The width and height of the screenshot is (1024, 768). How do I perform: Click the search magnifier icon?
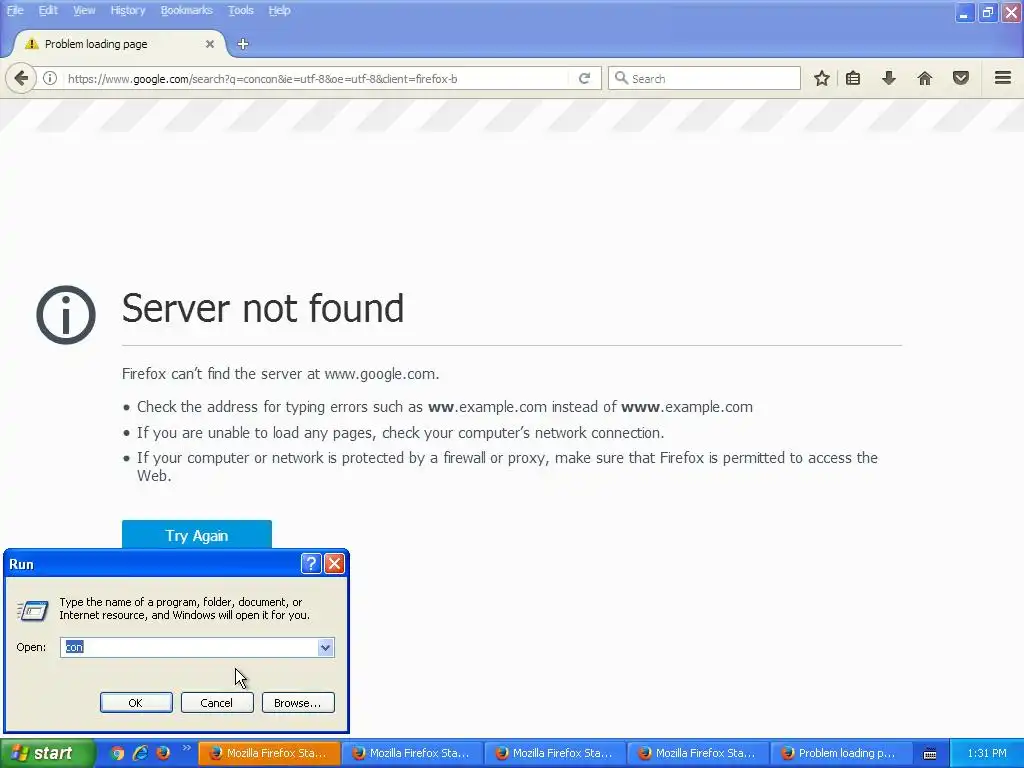tap(621, 78)
